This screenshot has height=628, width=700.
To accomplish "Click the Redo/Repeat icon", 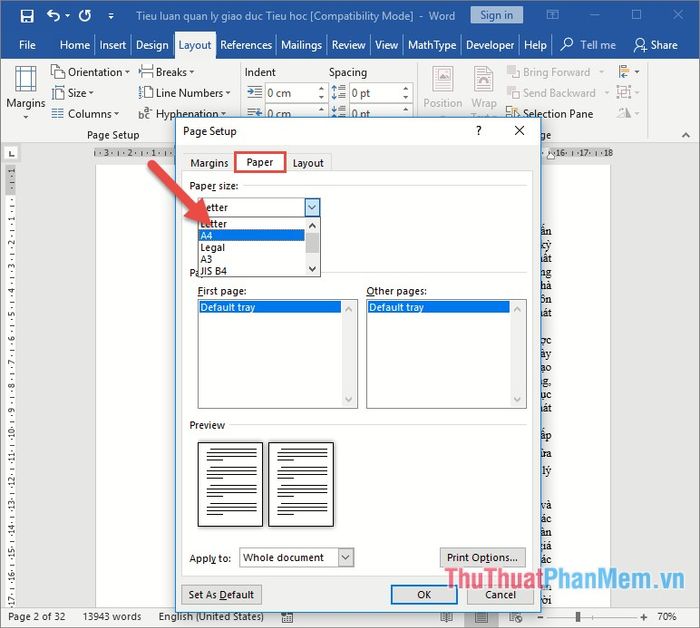I will (84, 16).
